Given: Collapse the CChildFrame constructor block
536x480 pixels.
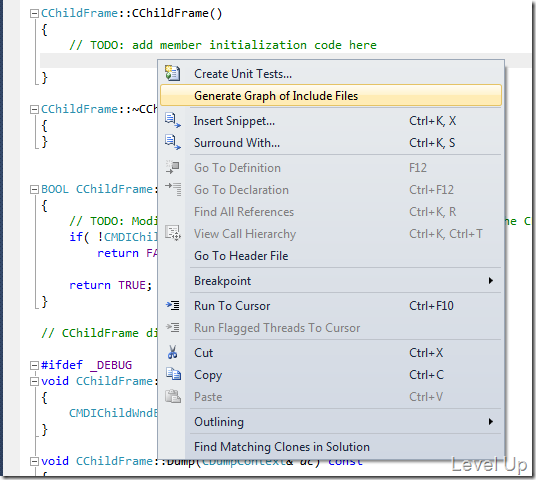Looking at the screenshot, I should (x=34, y=14).
